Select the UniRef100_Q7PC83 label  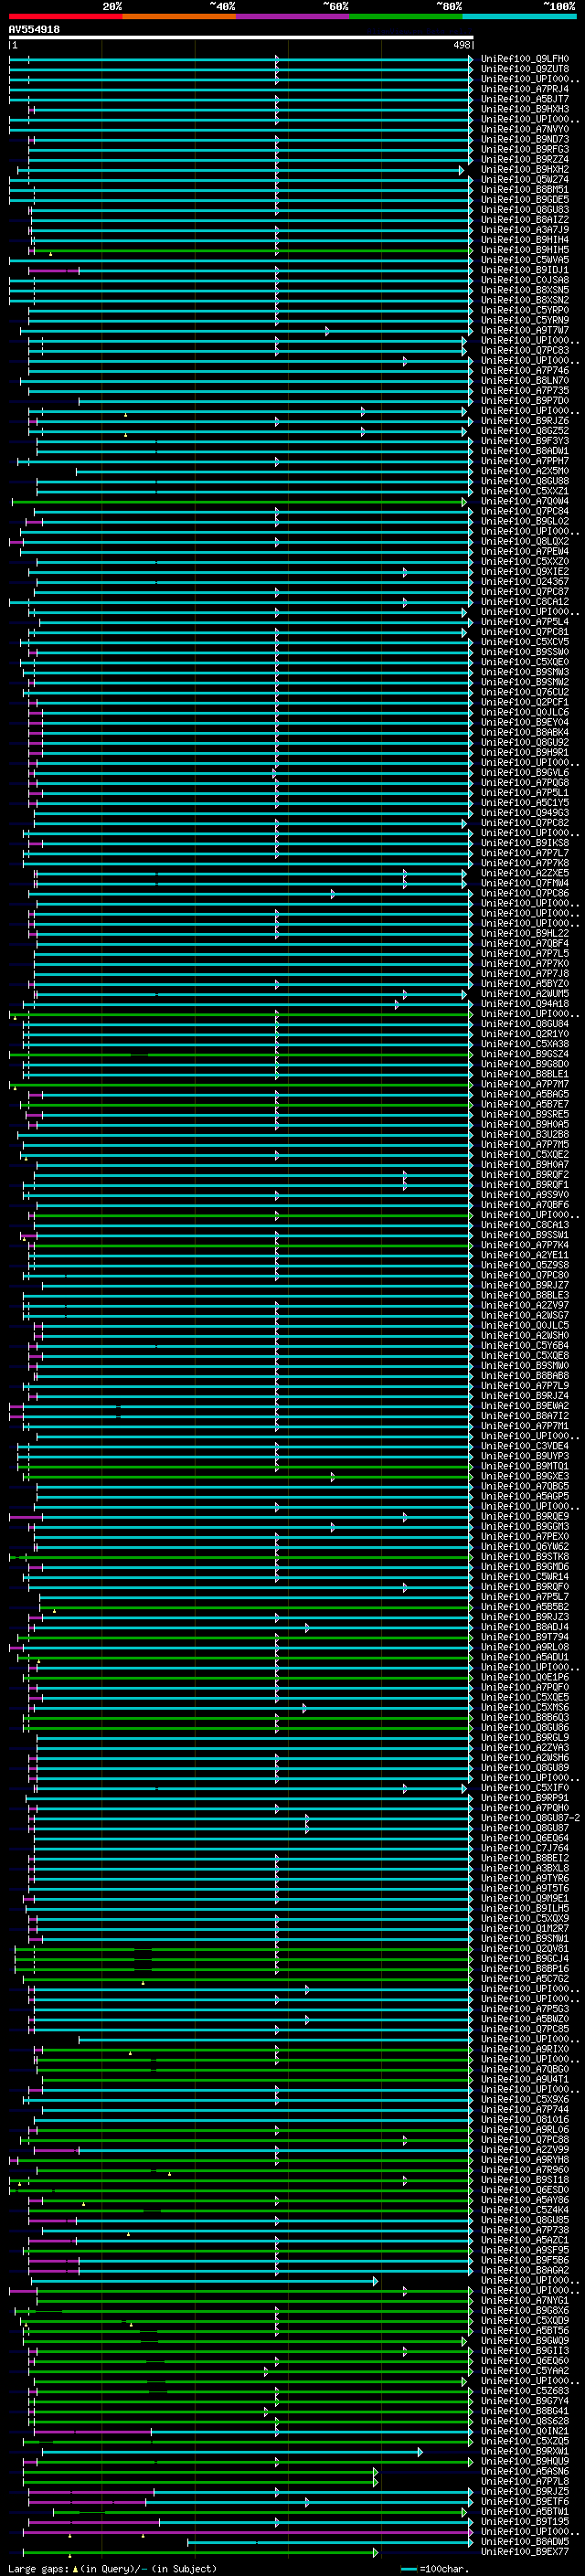tap(524, 350)
